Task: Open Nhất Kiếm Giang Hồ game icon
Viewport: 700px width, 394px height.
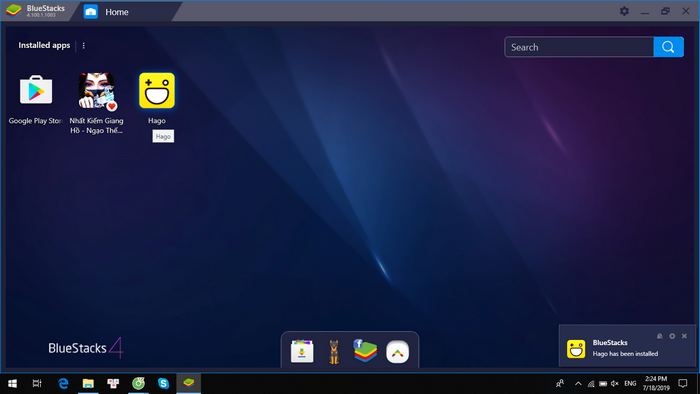Action: click(x=96, y=91)
